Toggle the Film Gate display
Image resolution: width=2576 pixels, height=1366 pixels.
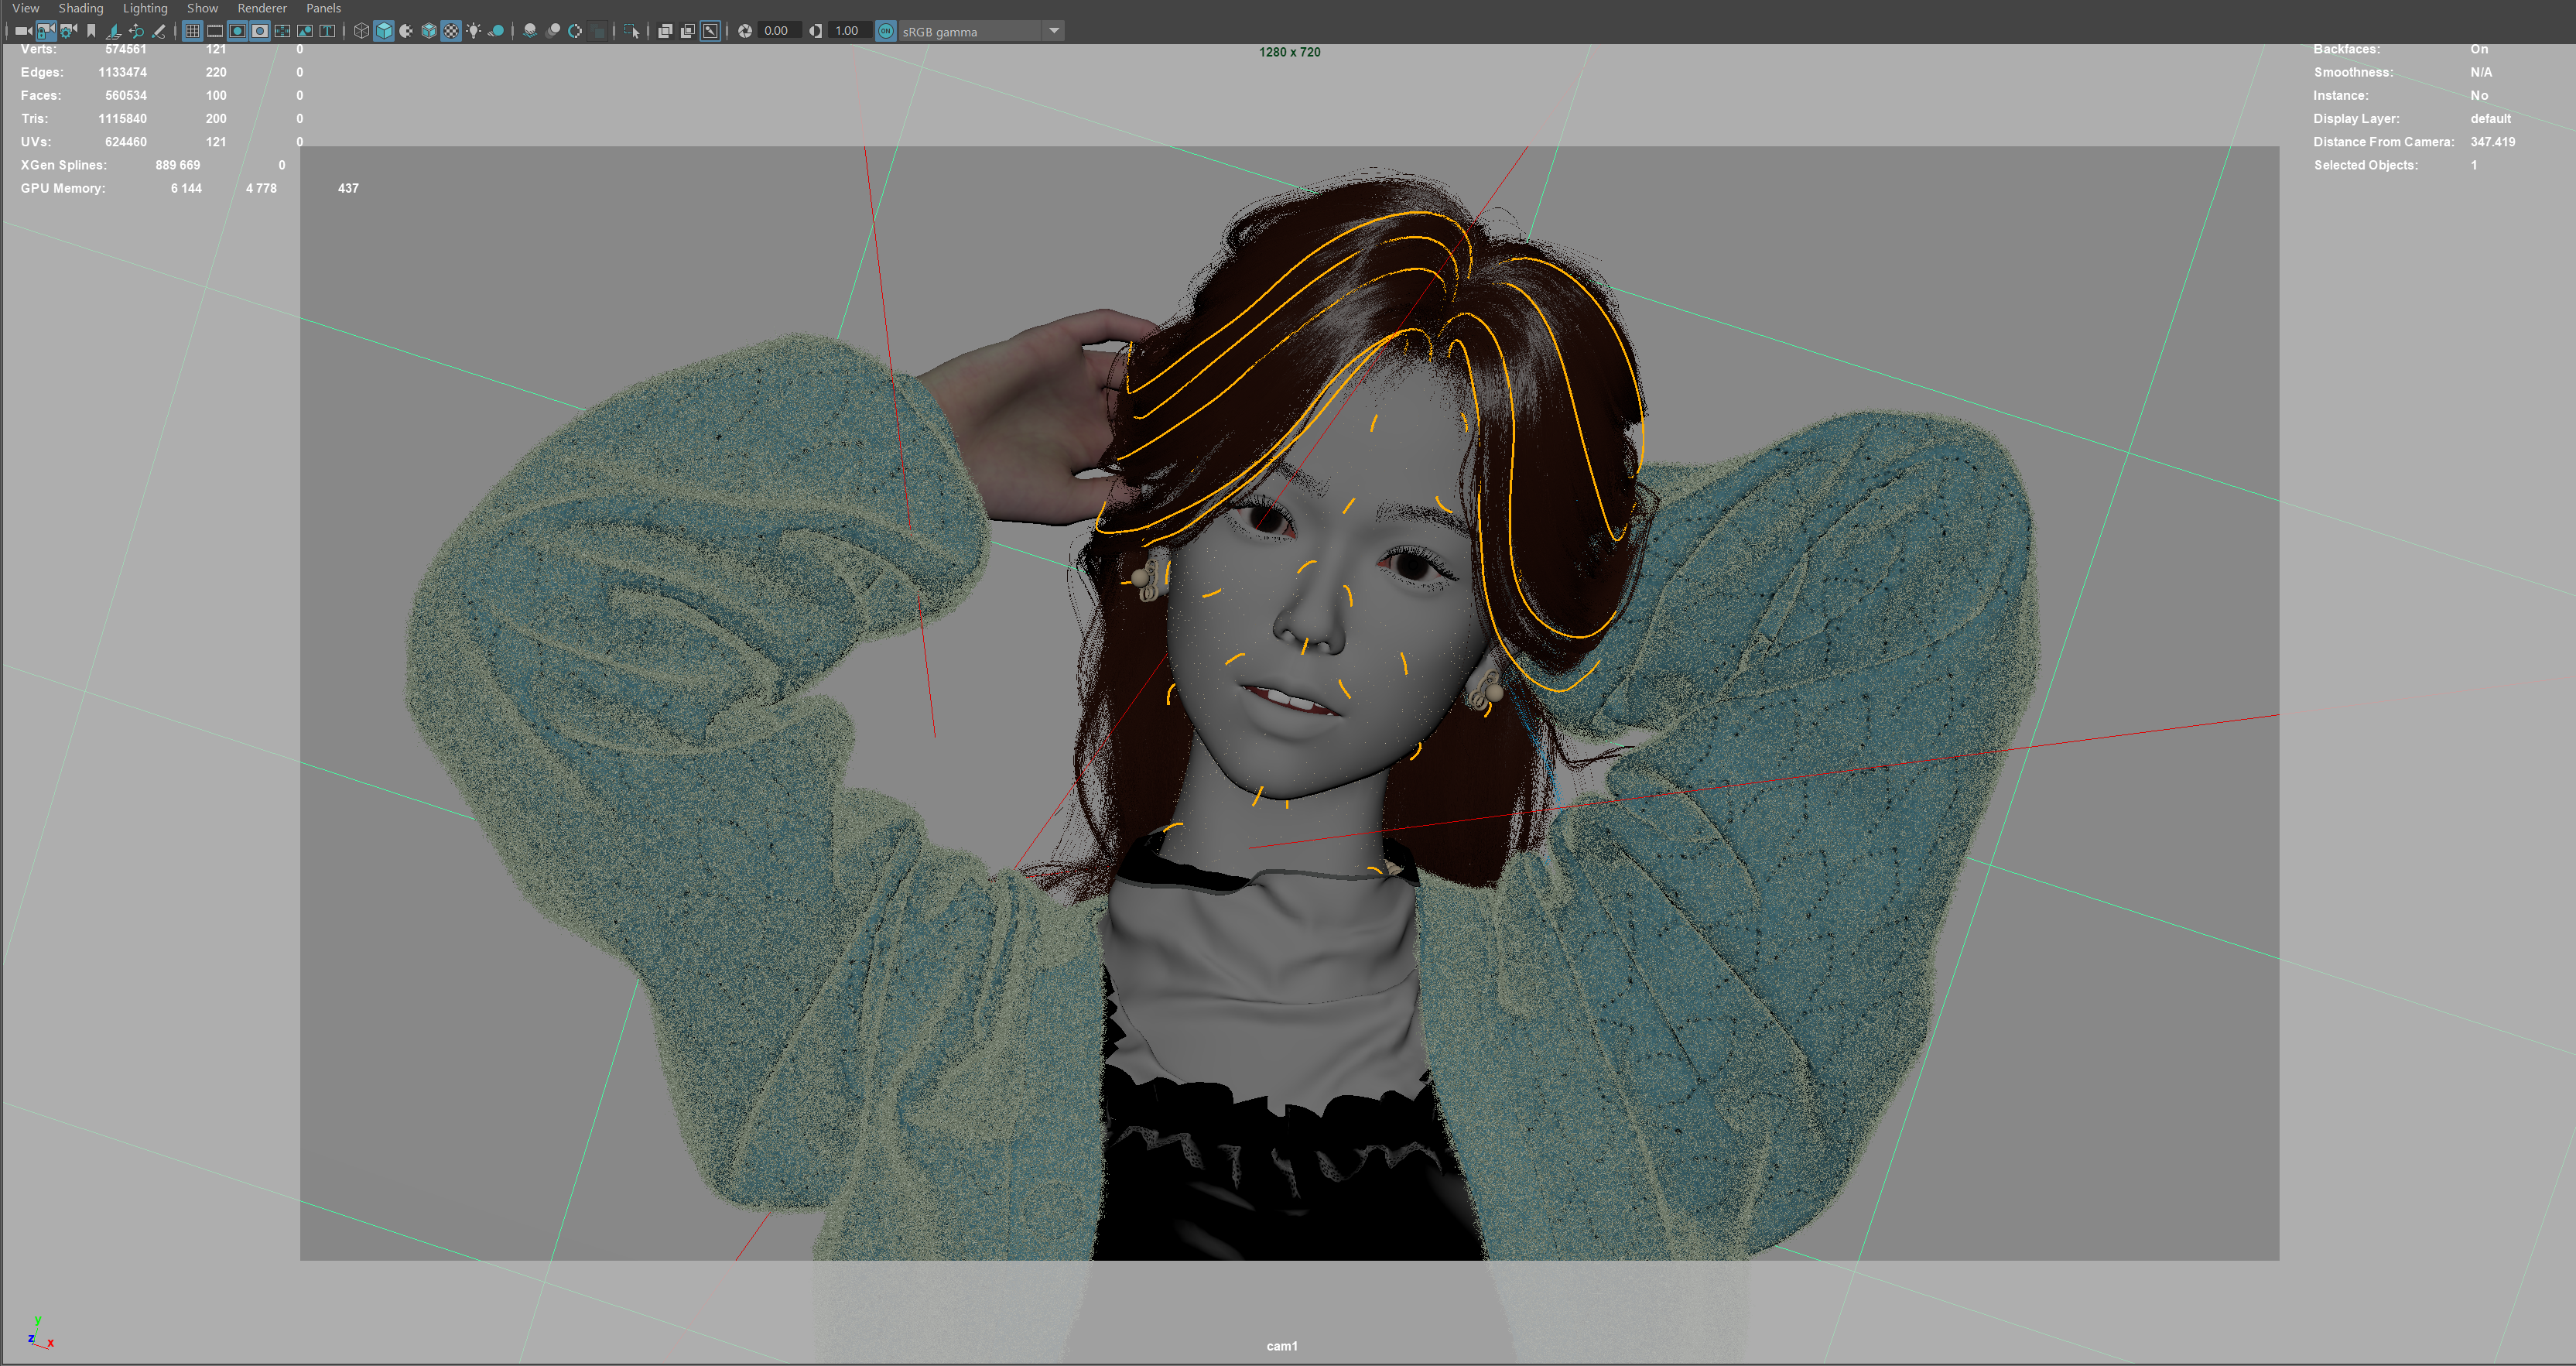(x=215, y=31)
